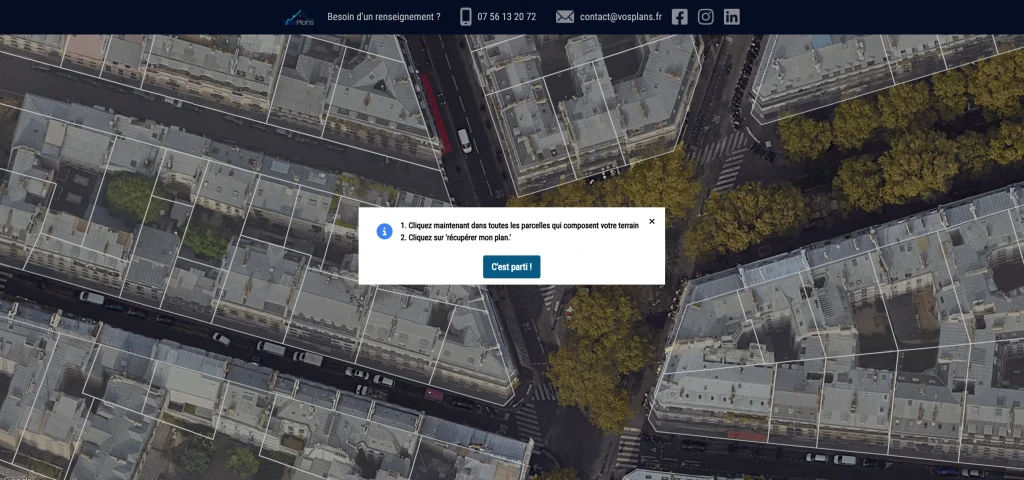The height and width of the screenshot is (480, 1024).
Task: Open the LinkedIn page icon
Action: pyautogui.click(x=732, y=17)
